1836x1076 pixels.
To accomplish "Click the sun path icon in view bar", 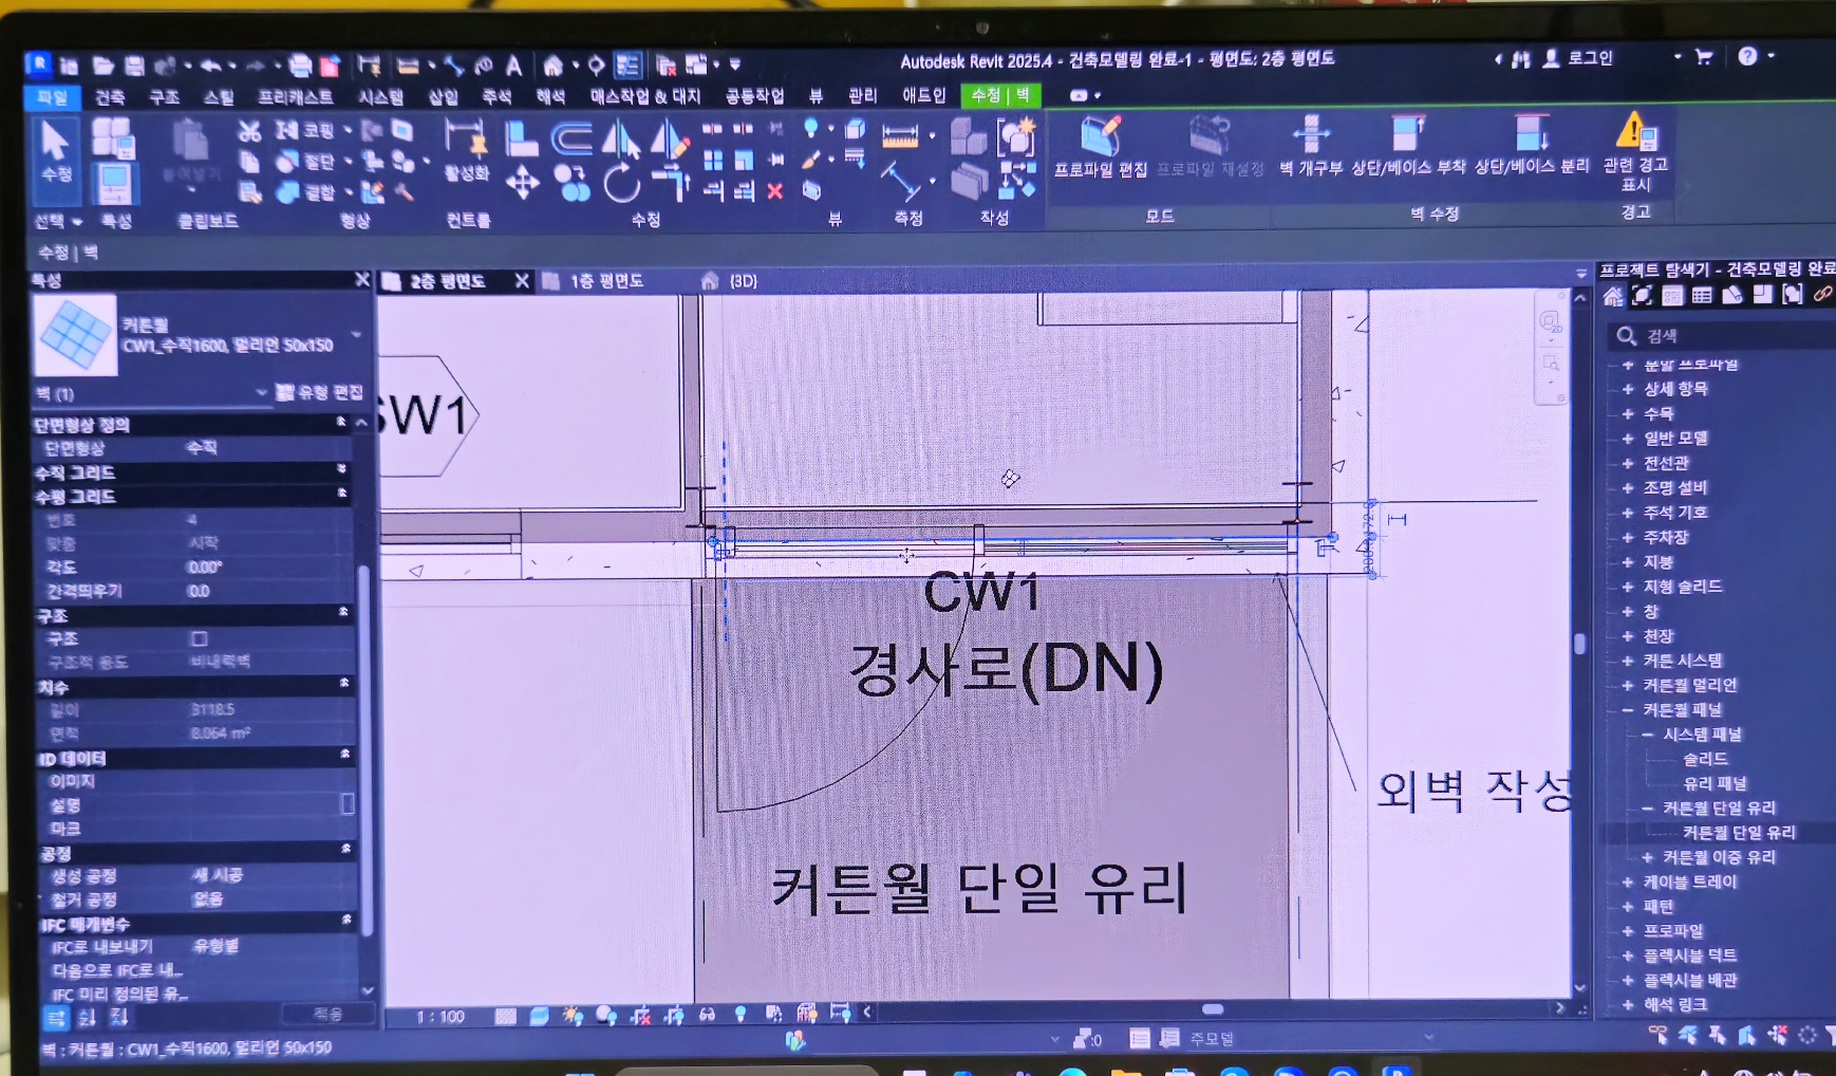I will click(572, 1016).
